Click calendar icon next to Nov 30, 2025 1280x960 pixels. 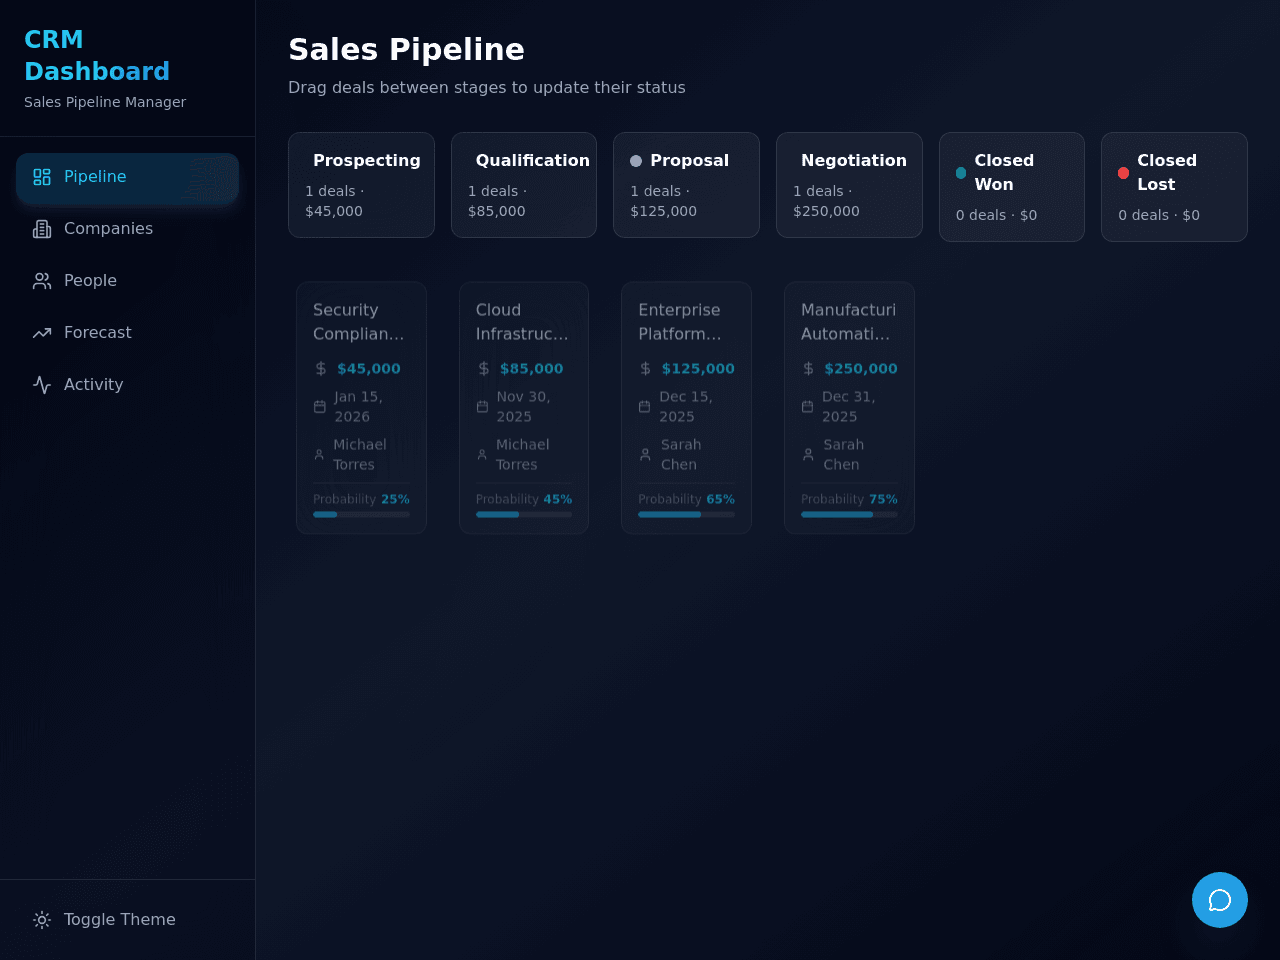[x=482, y=407]
